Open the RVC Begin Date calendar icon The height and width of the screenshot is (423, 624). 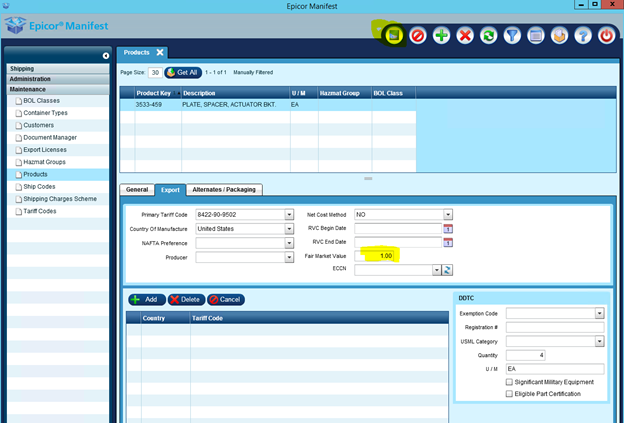tap(448, 229)
